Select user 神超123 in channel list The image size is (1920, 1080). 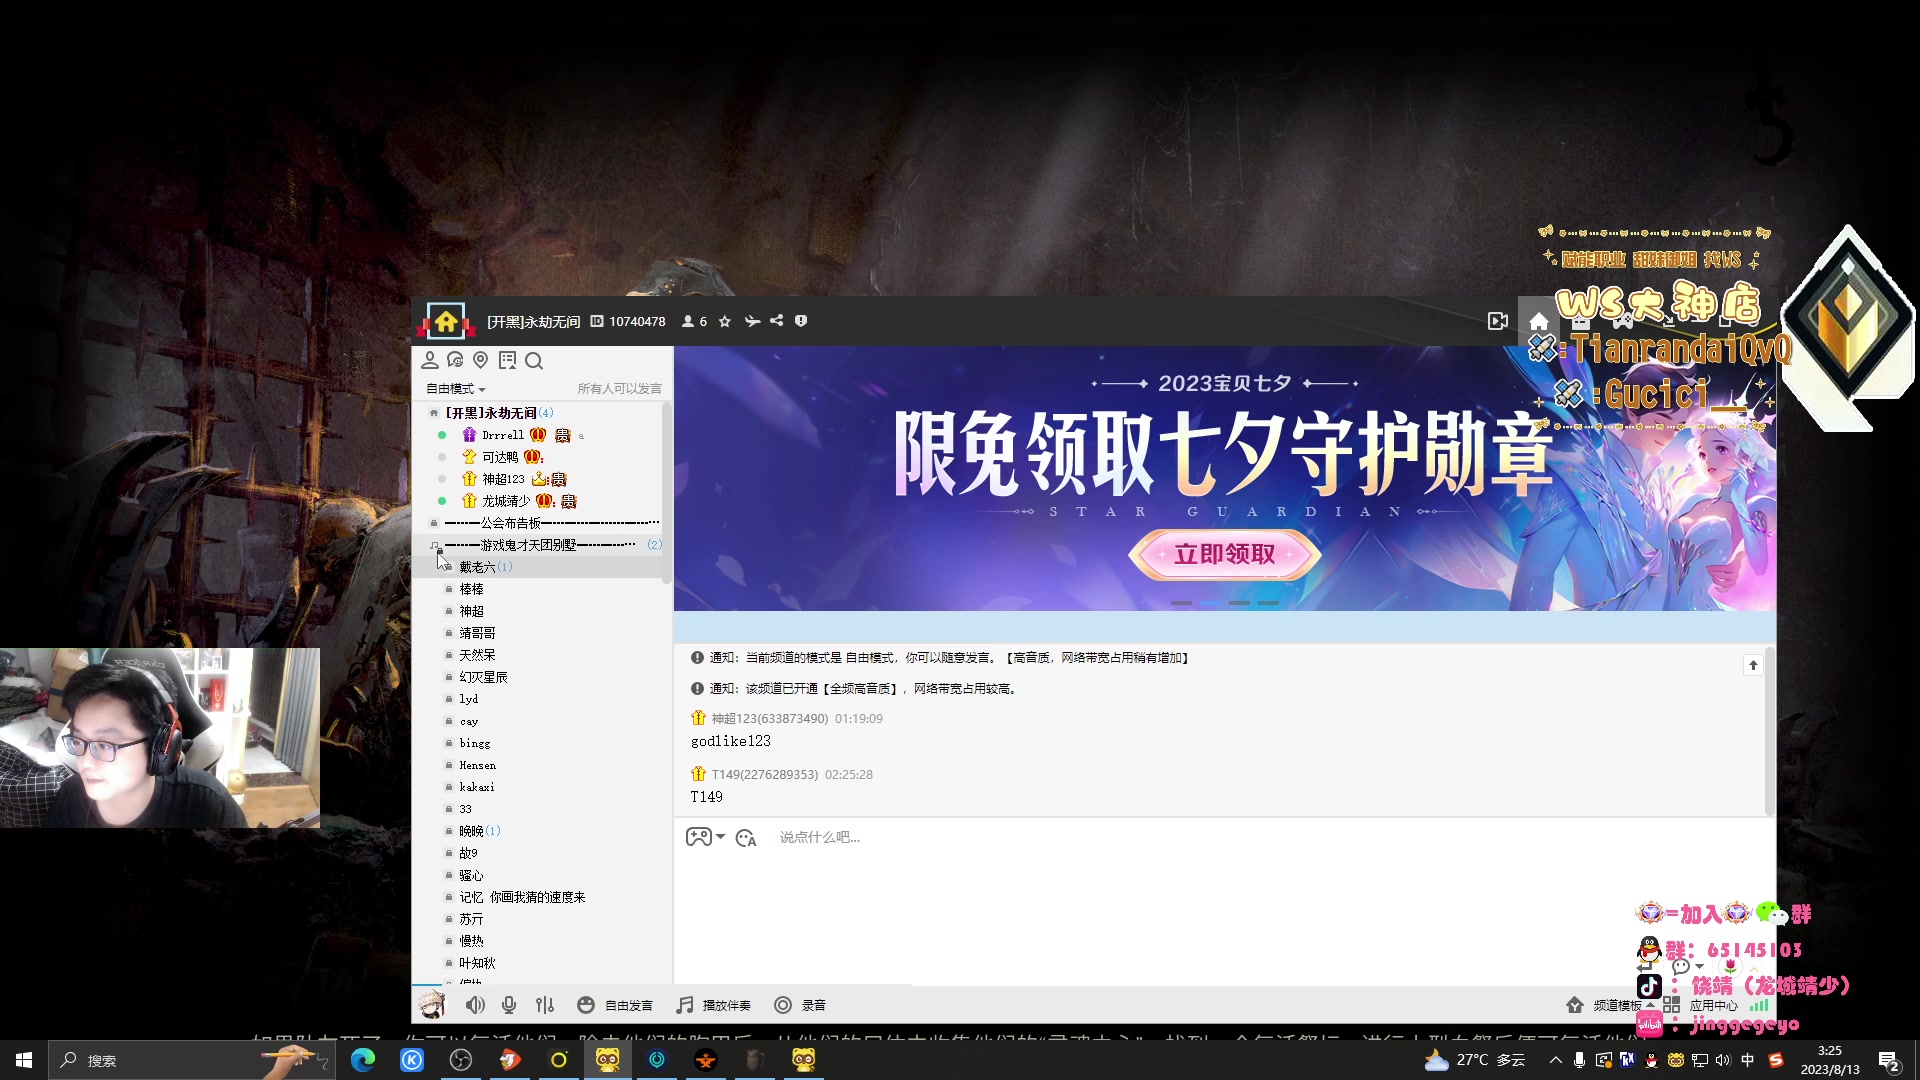coord(503,479)
